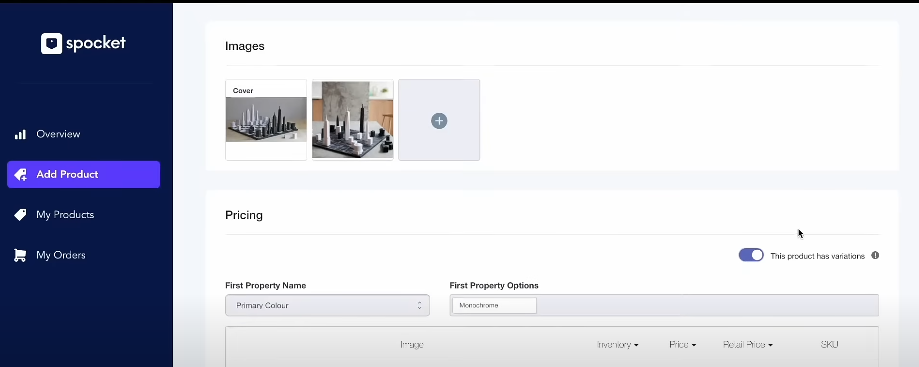Click the My Products tag icon

click(x=21, y=215)
